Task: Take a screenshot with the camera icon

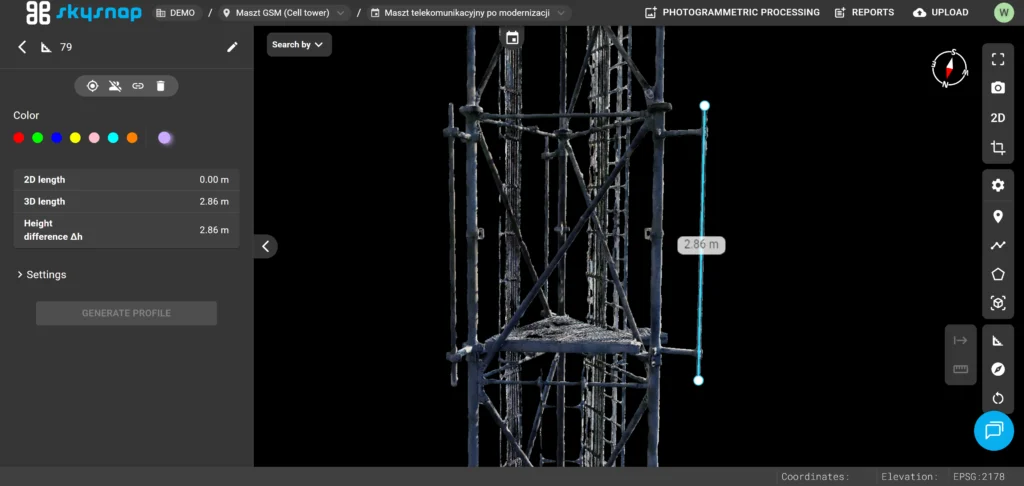Action: [997, 88]
